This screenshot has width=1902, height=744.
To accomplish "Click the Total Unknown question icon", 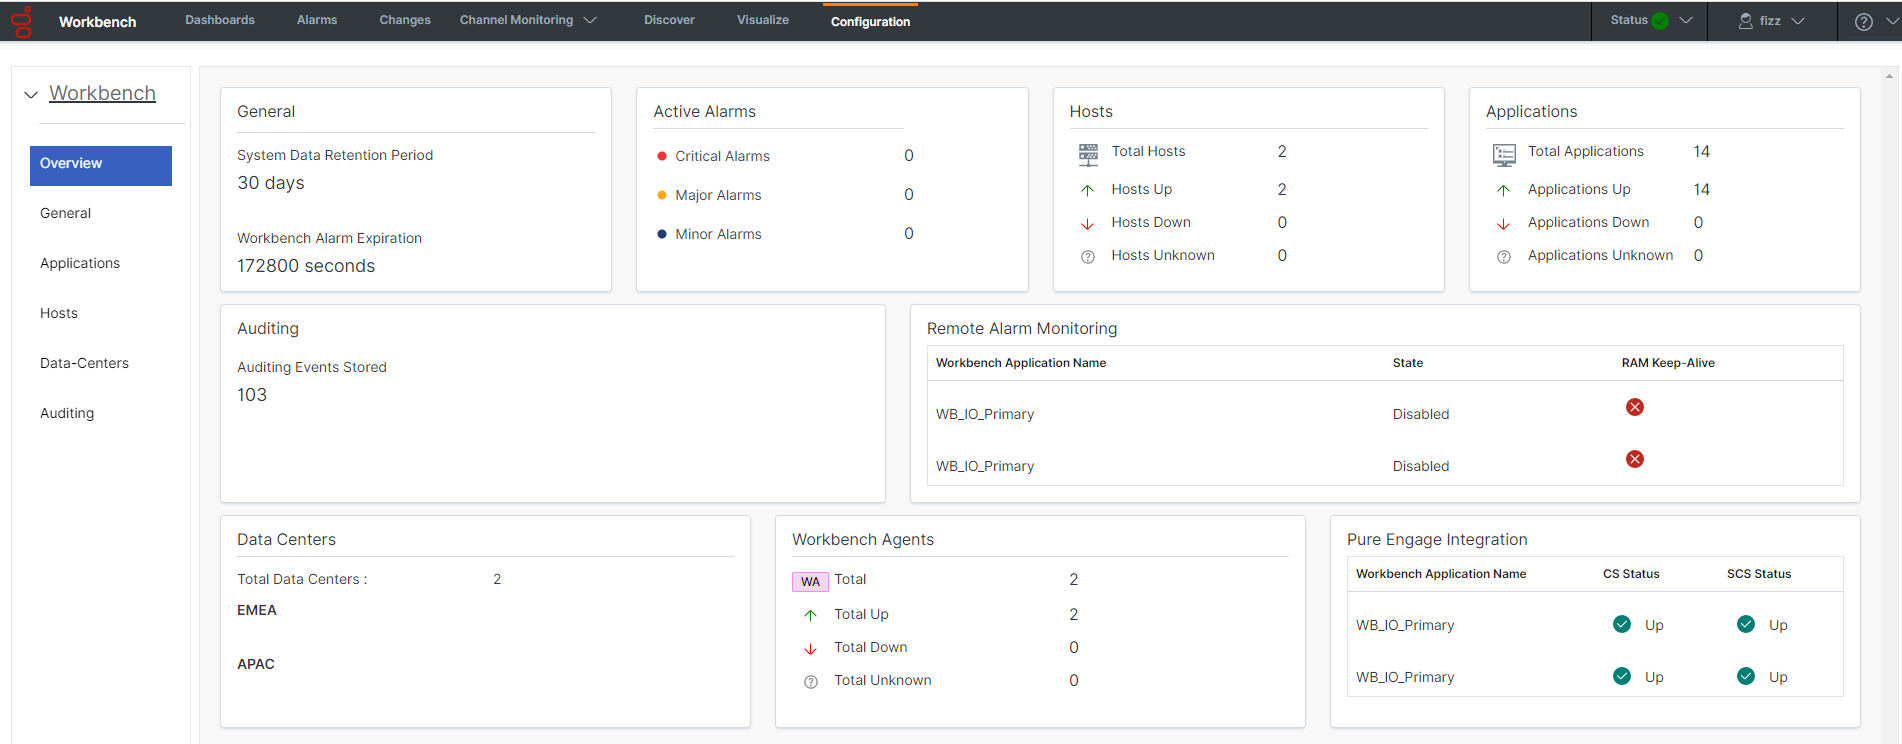I will pos(811,682).
